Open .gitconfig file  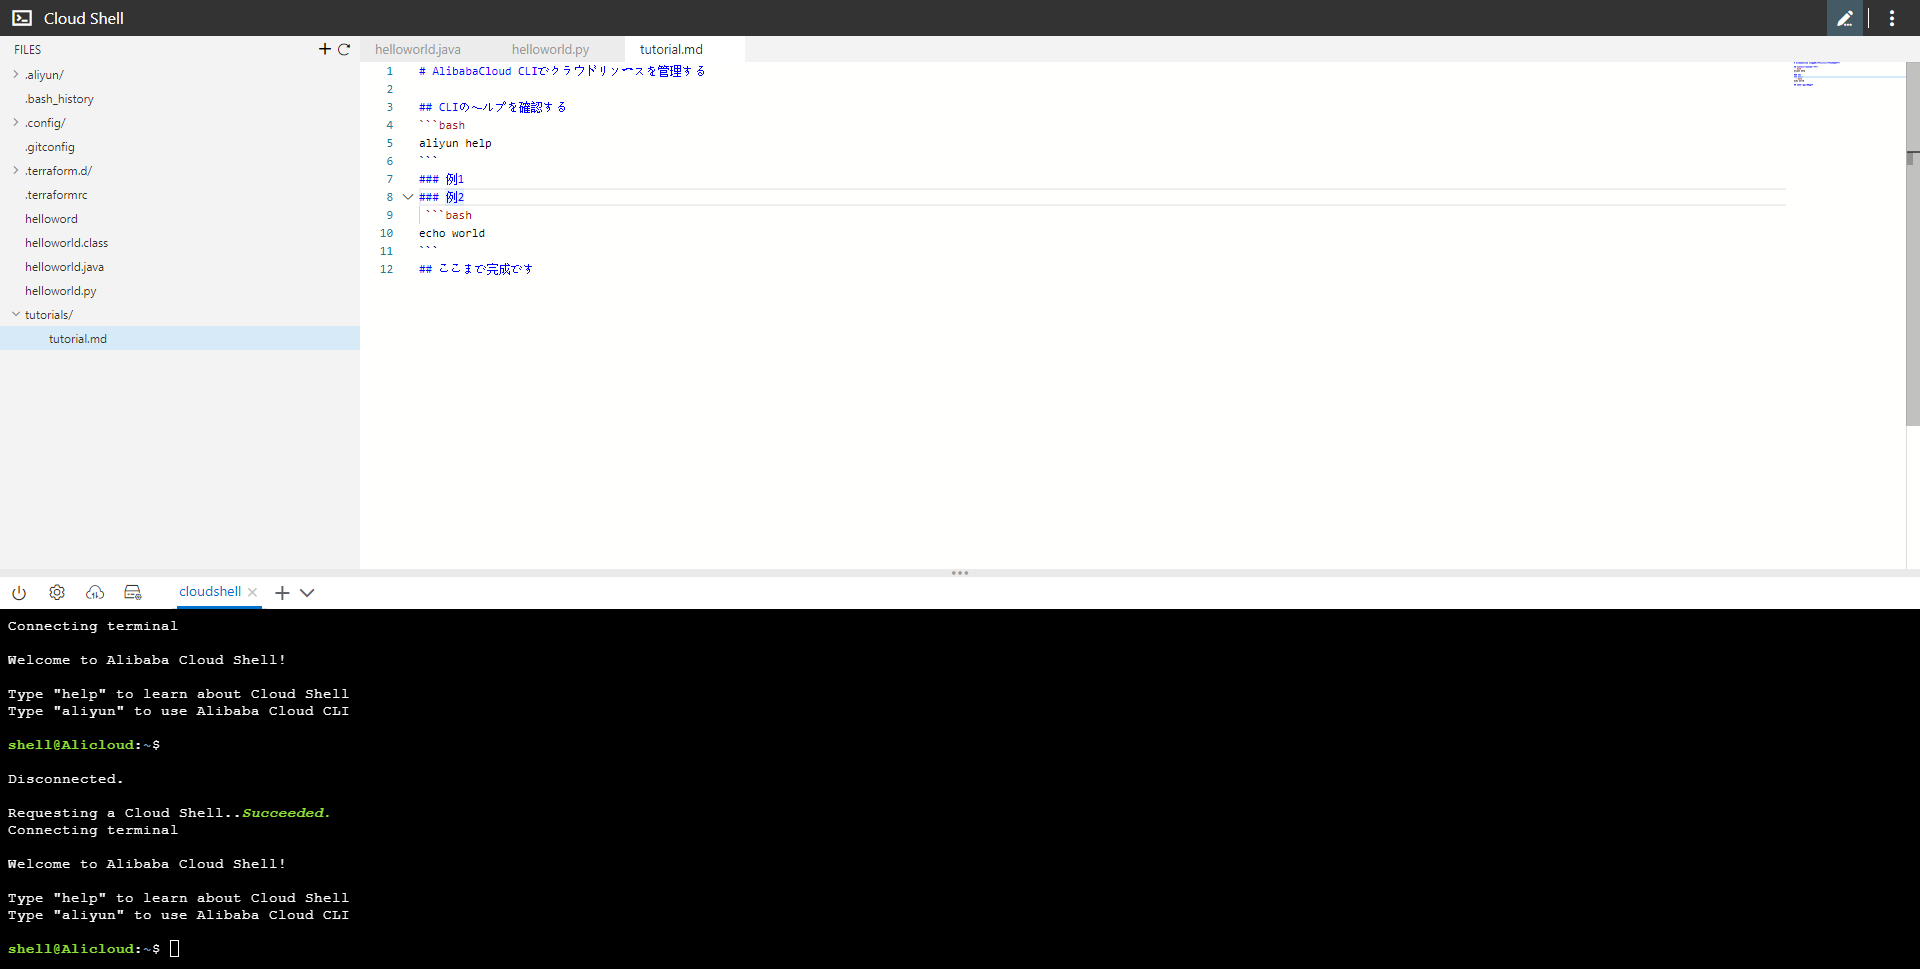tap(50, 147)
